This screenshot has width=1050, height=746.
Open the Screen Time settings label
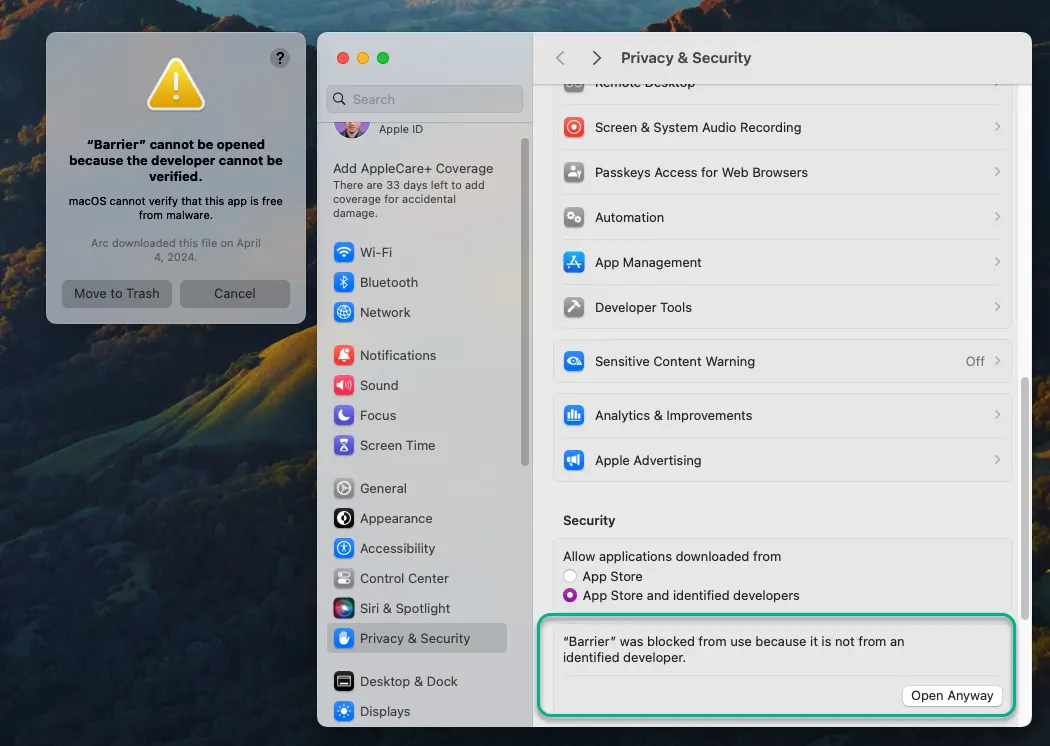coord(397,445)
